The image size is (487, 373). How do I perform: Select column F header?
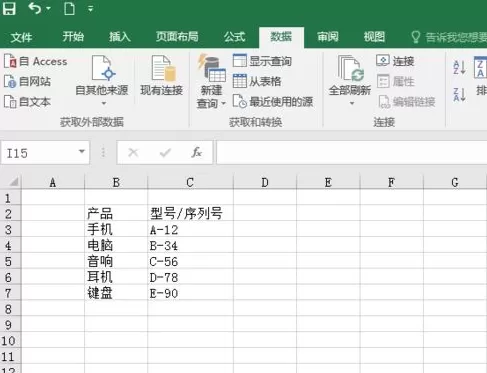pos(391,182)
